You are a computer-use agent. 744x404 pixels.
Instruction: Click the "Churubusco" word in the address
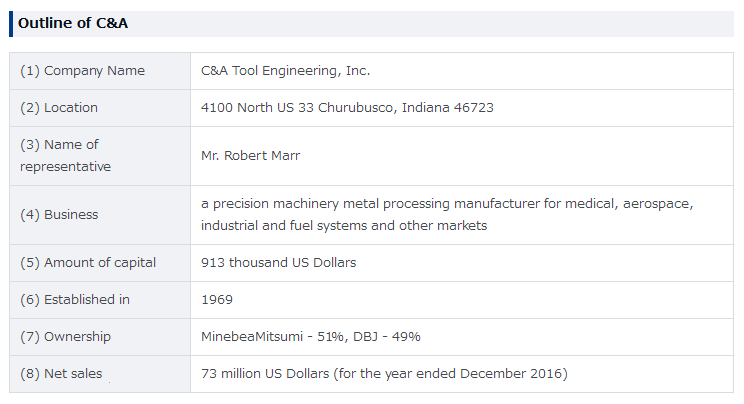357,108
